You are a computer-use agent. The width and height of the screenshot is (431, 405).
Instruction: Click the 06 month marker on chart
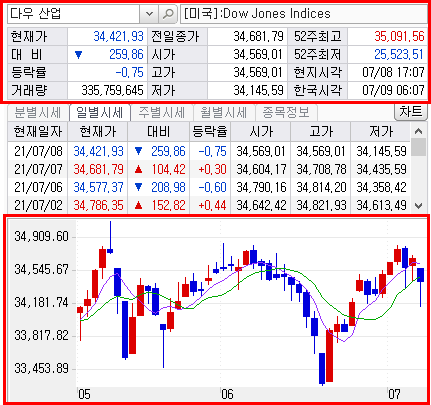click(x=227, y=394)
